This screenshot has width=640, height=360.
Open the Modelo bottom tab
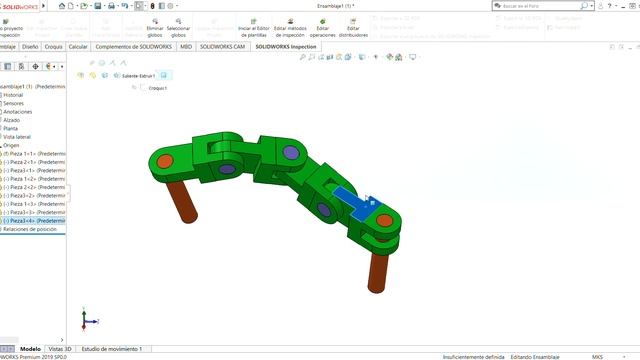tap(30, 349)
